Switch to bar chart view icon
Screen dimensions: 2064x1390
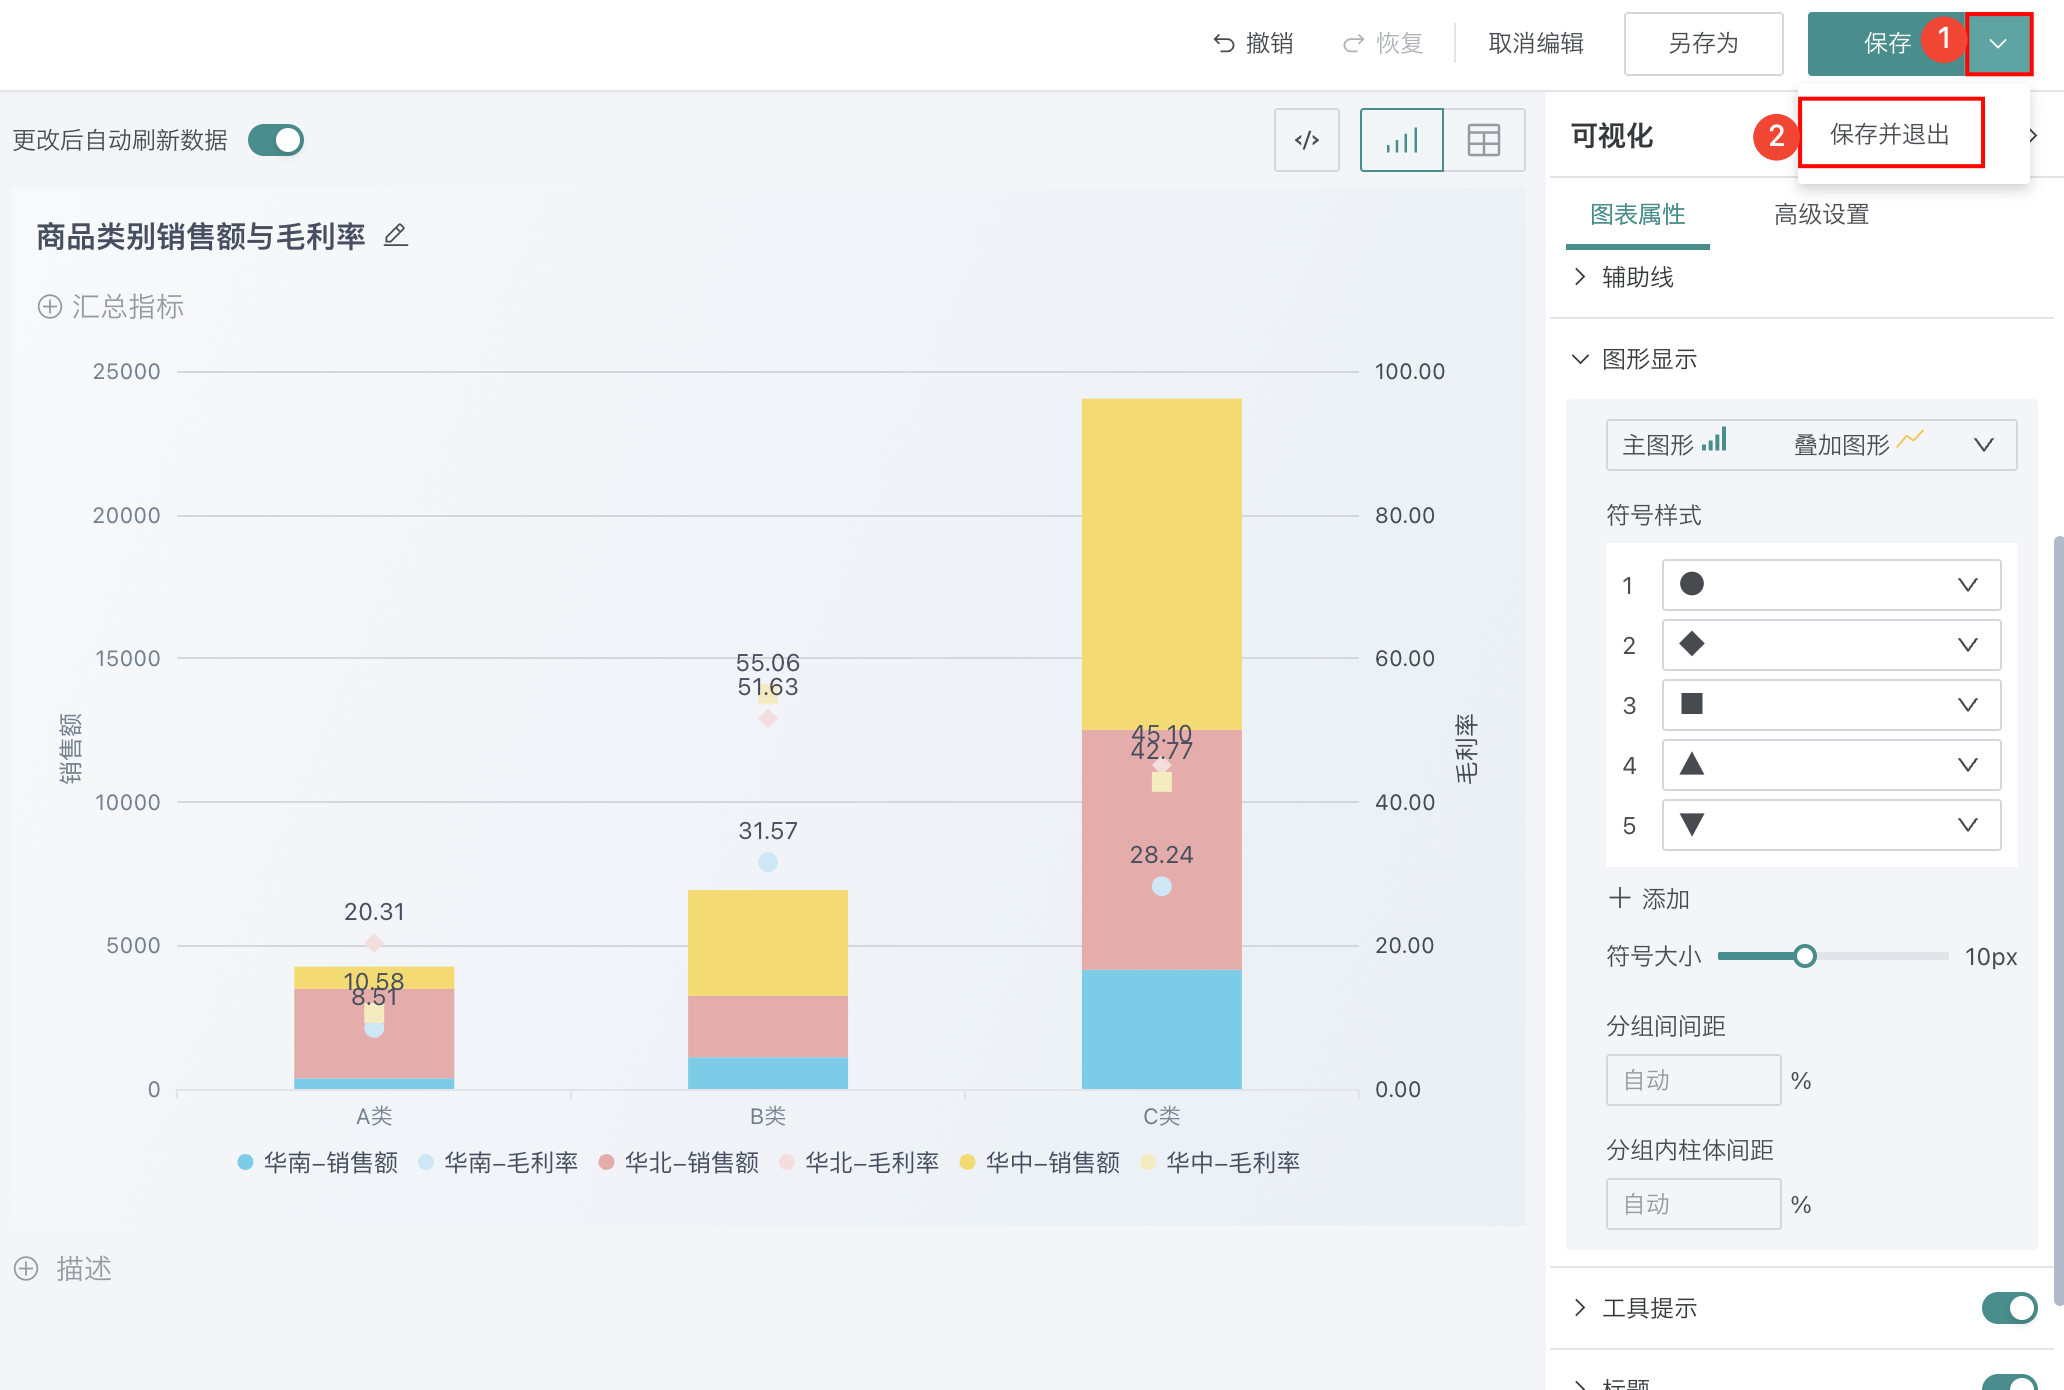(x=1401, y=140)
